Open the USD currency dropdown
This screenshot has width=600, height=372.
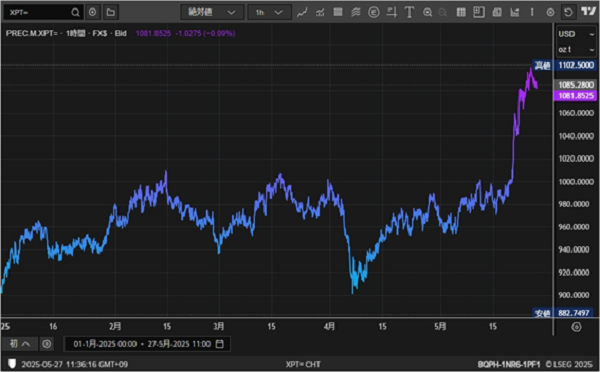pos(576,34)
